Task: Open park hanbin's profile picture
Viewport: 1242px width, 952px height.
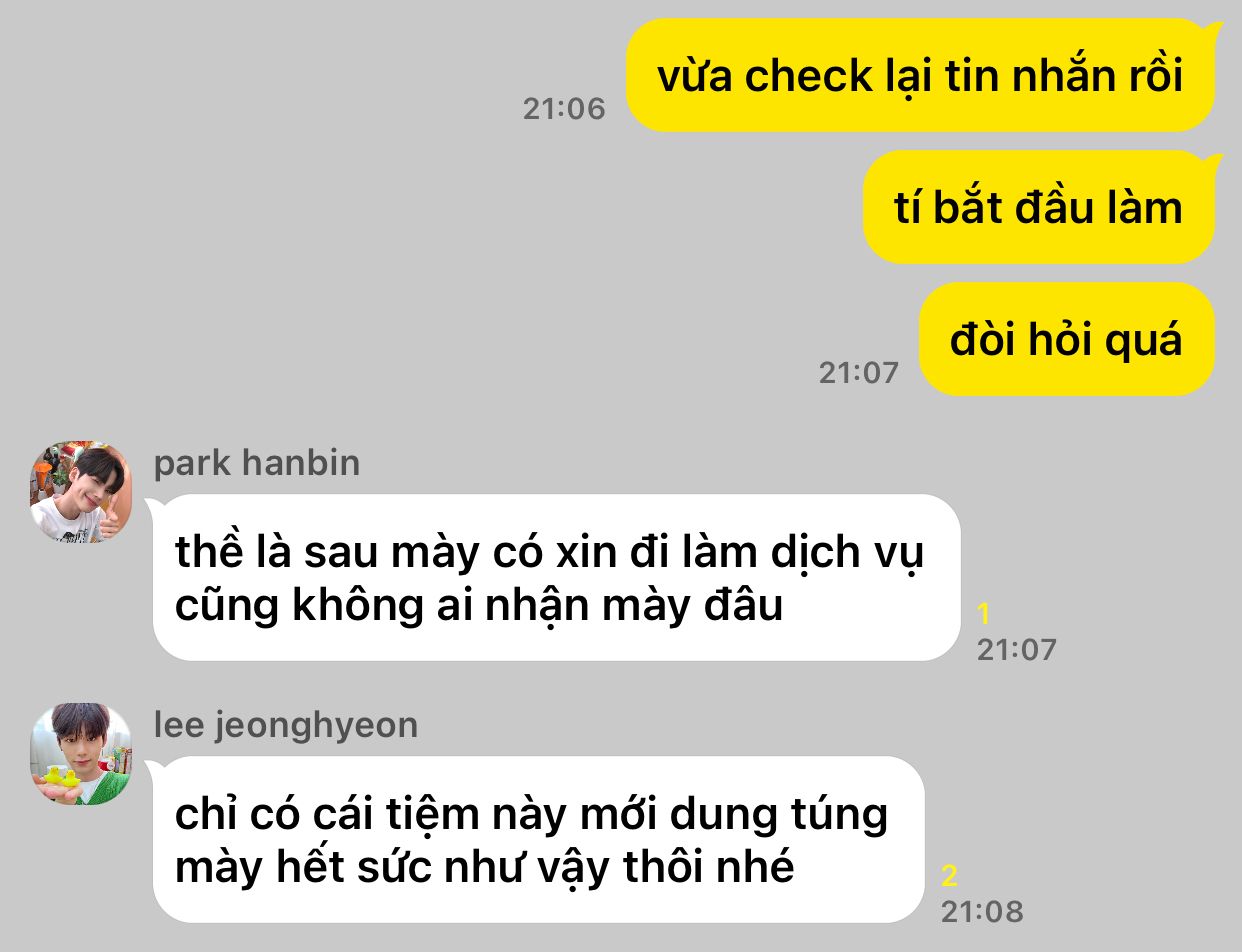Action: (81, 492)
